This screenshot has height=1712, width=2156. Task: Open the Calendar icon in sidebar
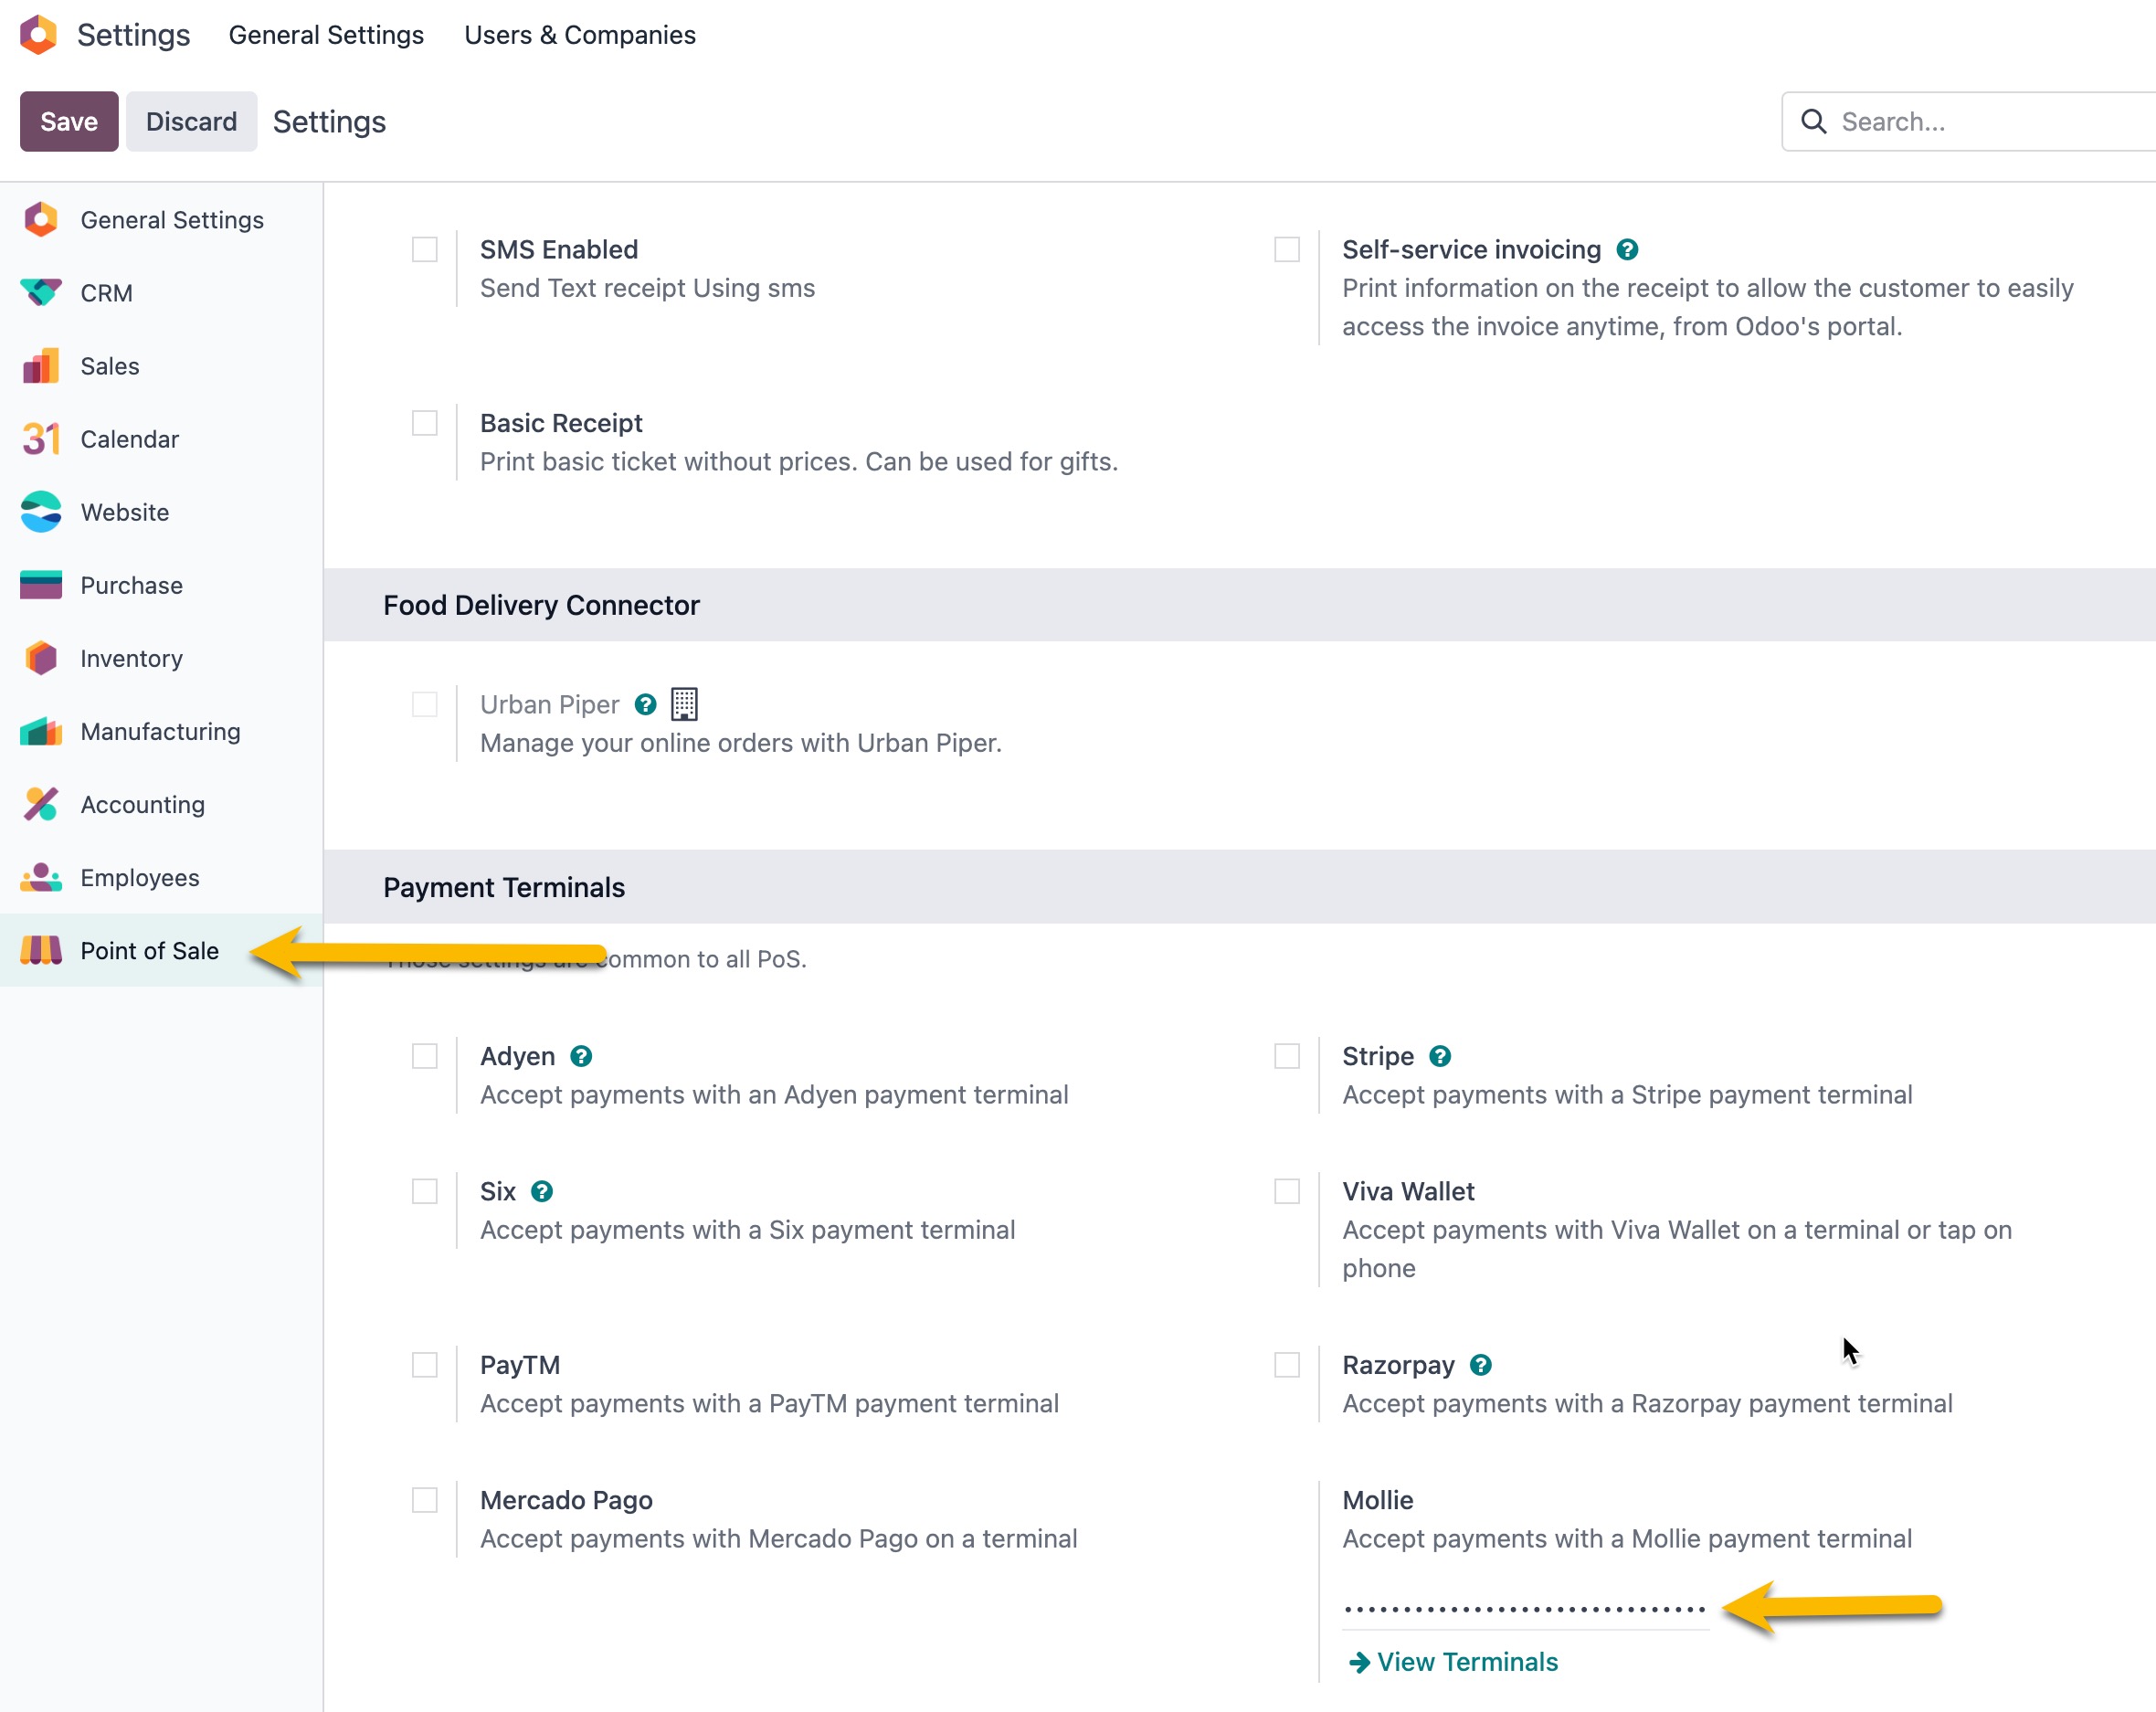(x=41, y=439)
